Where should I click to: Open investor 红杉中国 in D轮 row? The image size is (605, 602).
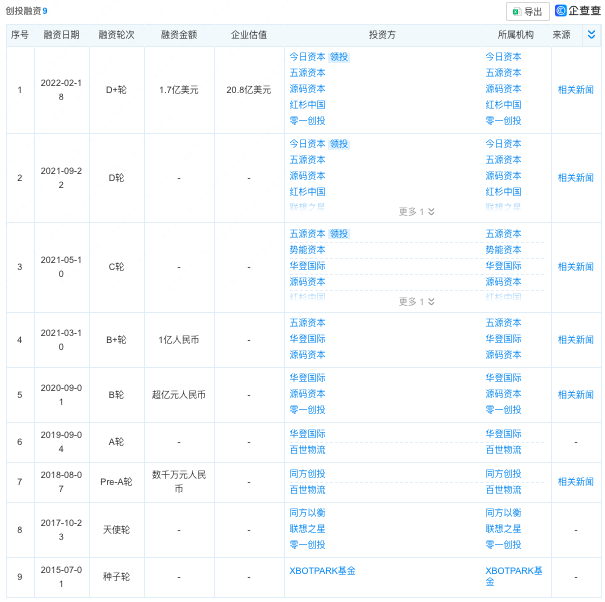click(x=308, y=192)
